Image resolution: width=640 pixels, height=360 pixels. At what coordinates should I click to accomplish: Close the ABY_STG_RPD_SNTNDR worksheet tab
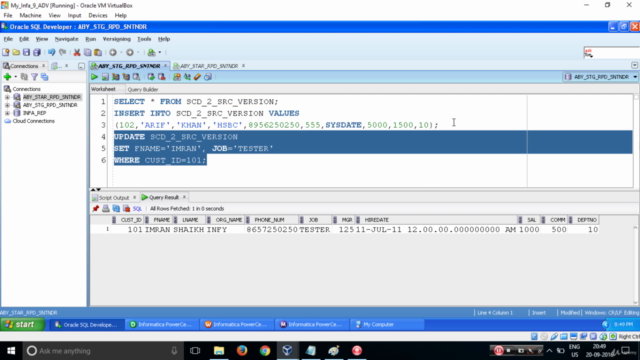point(165,66)
